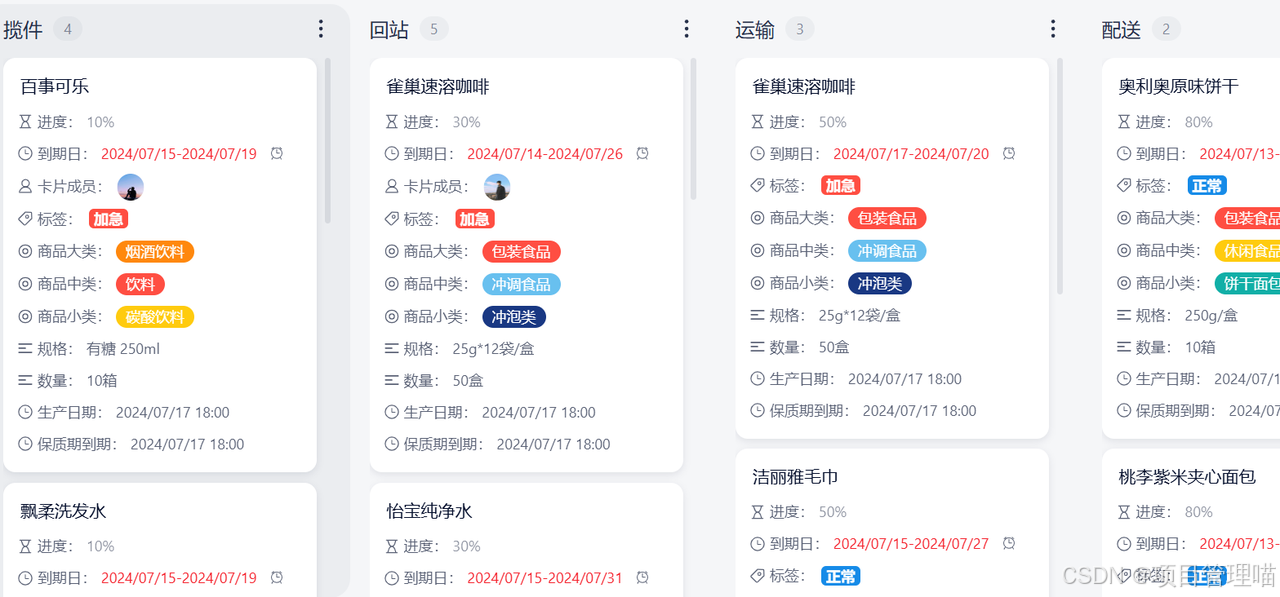Click the 回站 column vertical scrollbar

(x=694, y=129)
